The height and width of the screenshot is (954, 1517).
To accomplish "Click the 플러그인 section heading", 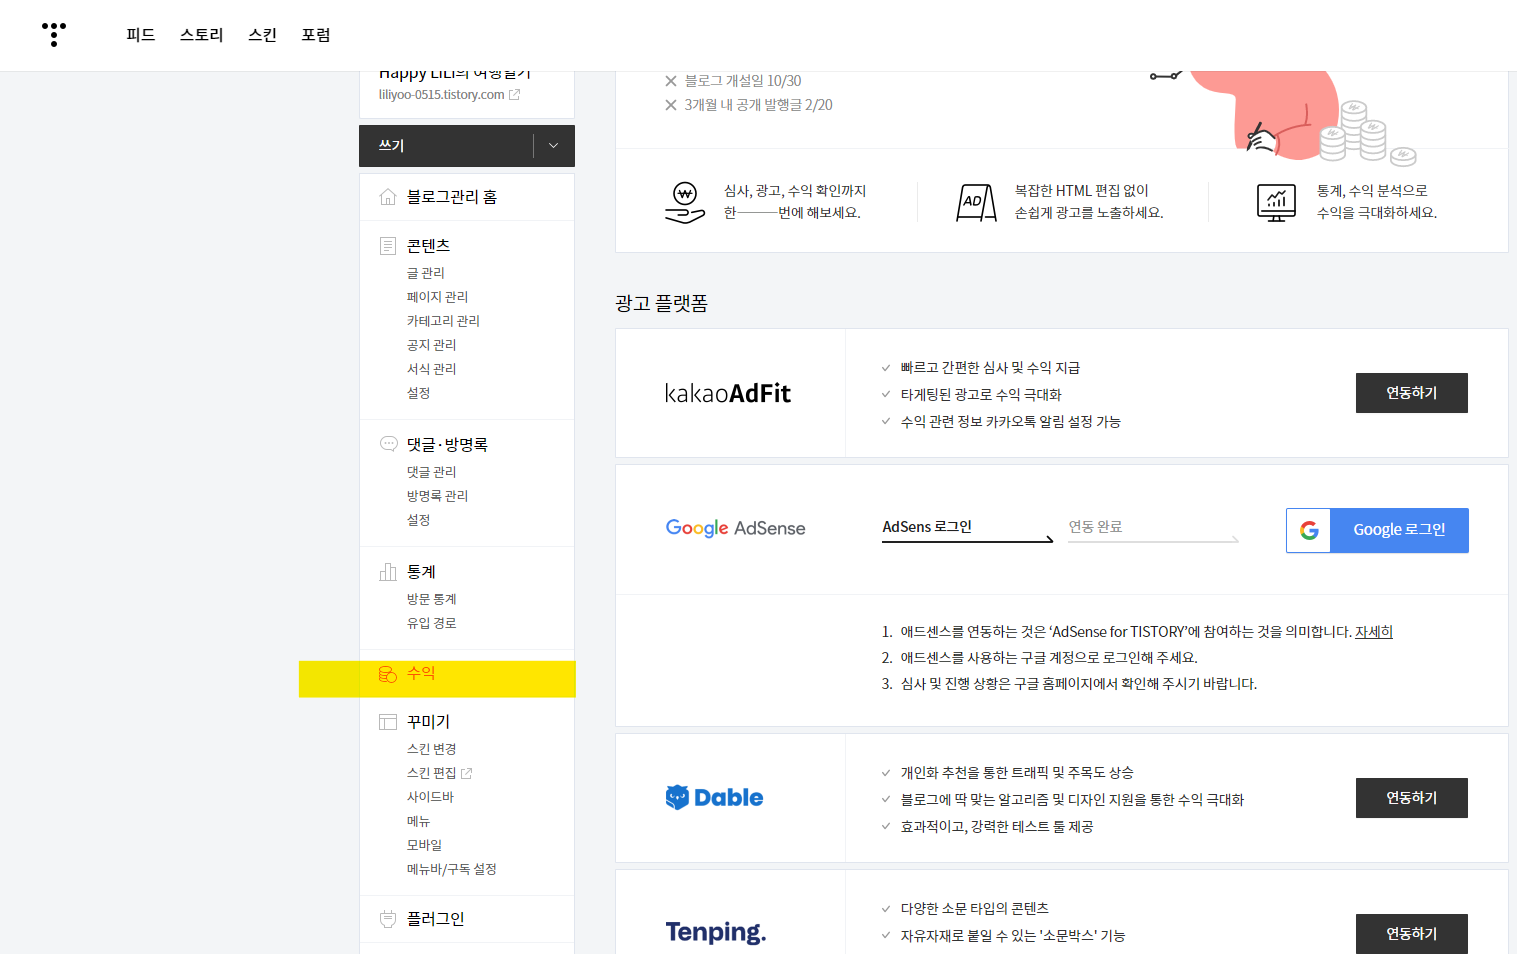I will (435, 919).
